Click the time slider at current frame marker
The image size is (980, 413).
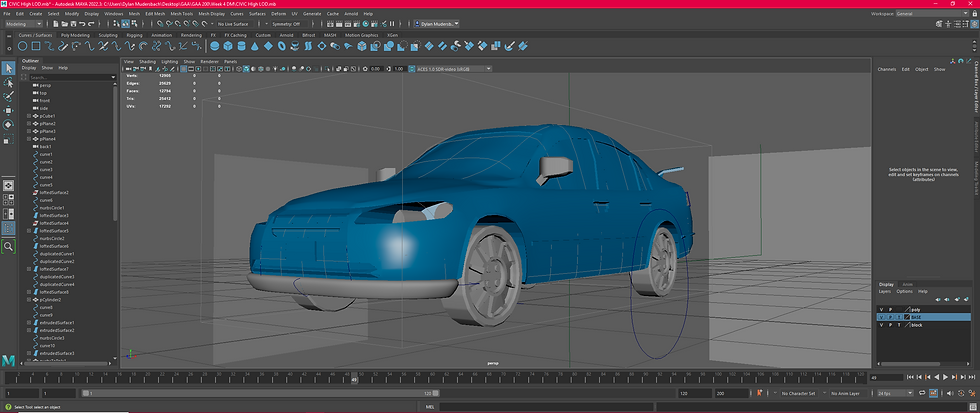coord(353,378)
